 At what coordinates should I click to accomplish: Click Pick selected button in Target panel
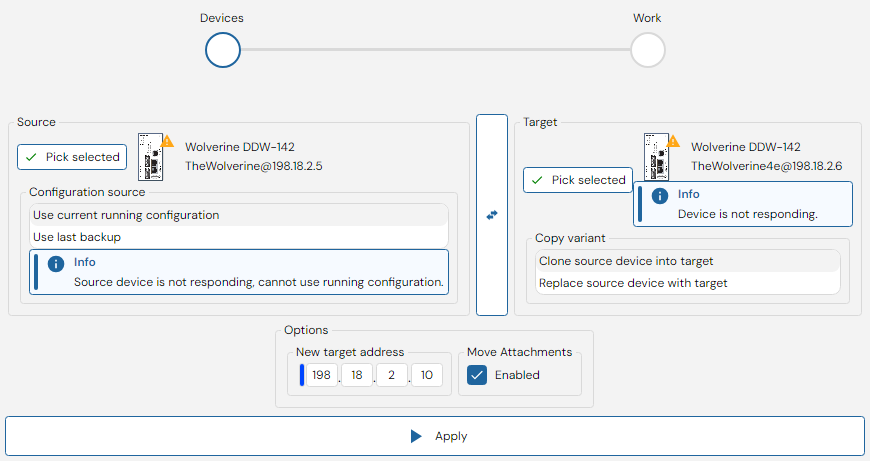tap(578, 180)
